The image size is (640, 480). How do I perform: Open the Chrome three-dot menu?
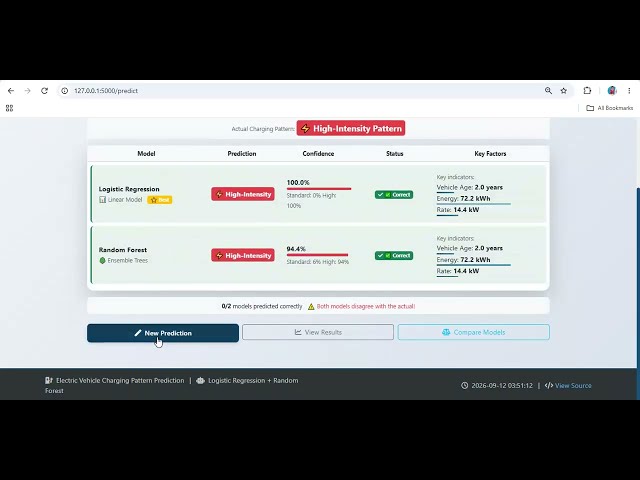(x=629, y=91)
